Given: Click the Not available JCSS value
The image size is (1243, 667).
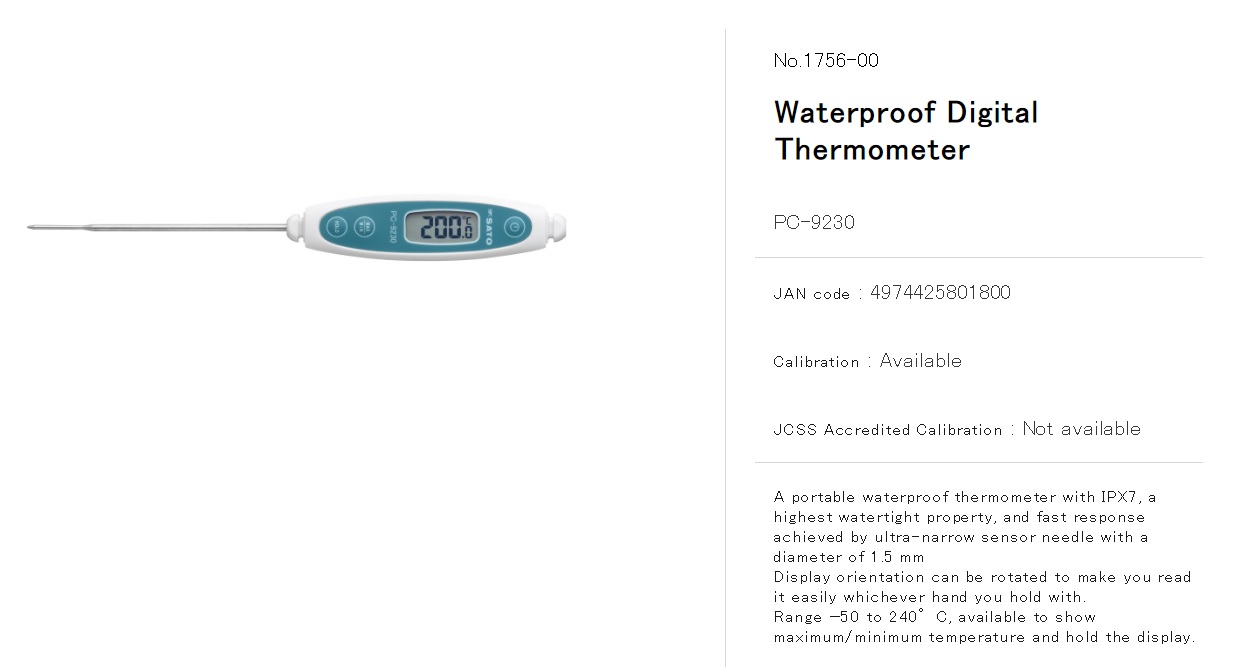Looking at the screenshot, I should point(1081,428).
